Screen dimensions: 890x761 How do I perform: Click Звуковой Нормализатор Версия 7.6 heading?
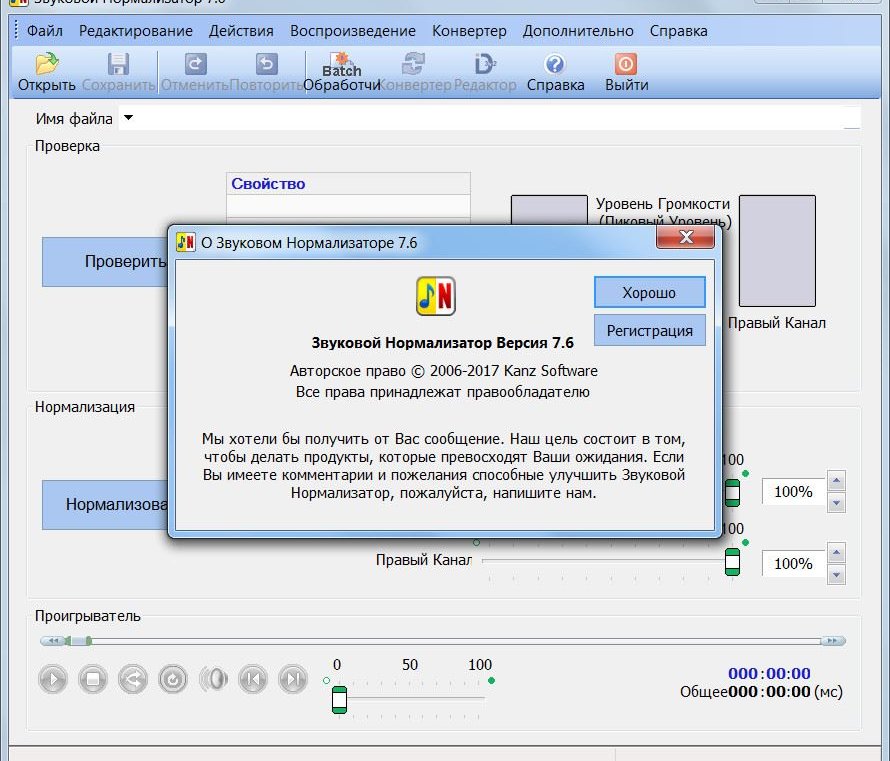click(x=443, y=343)
